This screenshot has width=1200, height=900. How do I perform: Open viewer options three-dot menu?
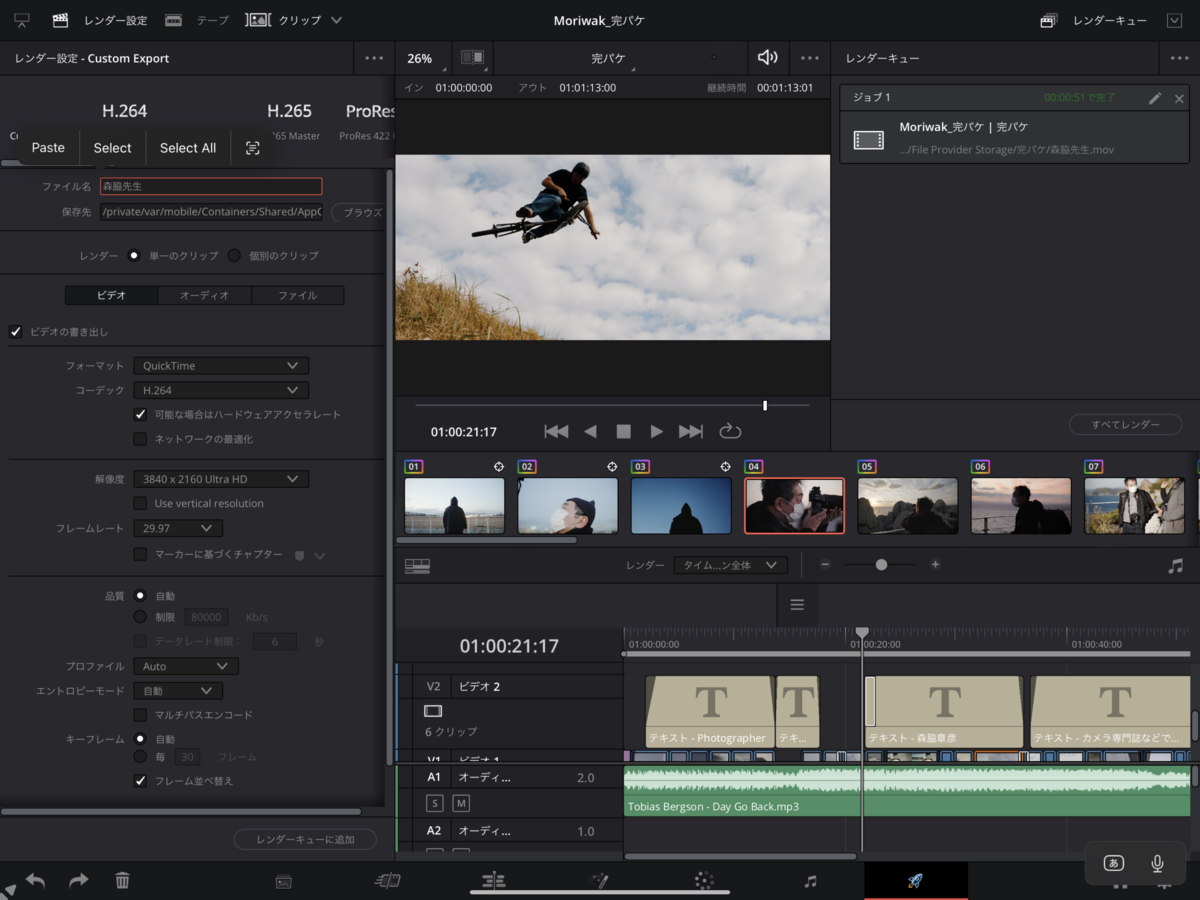point(810,58)
